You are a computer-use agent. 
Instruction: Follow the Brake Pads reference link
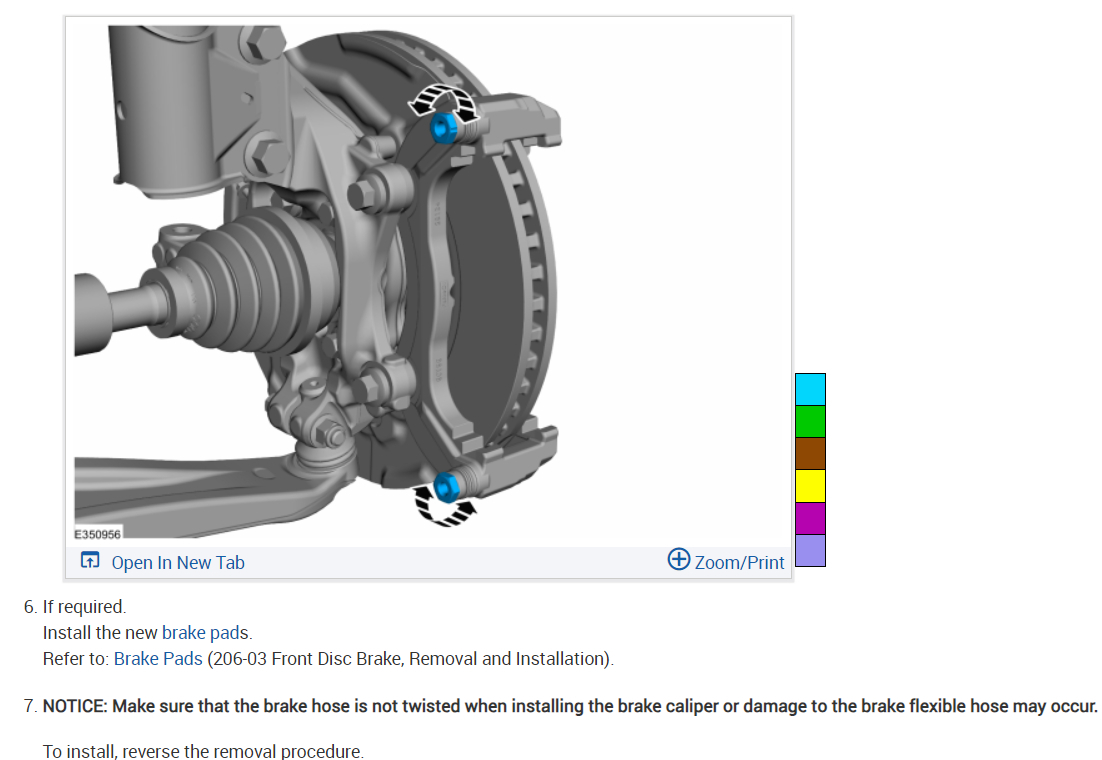pyautogui.click(x=158, y=659)
